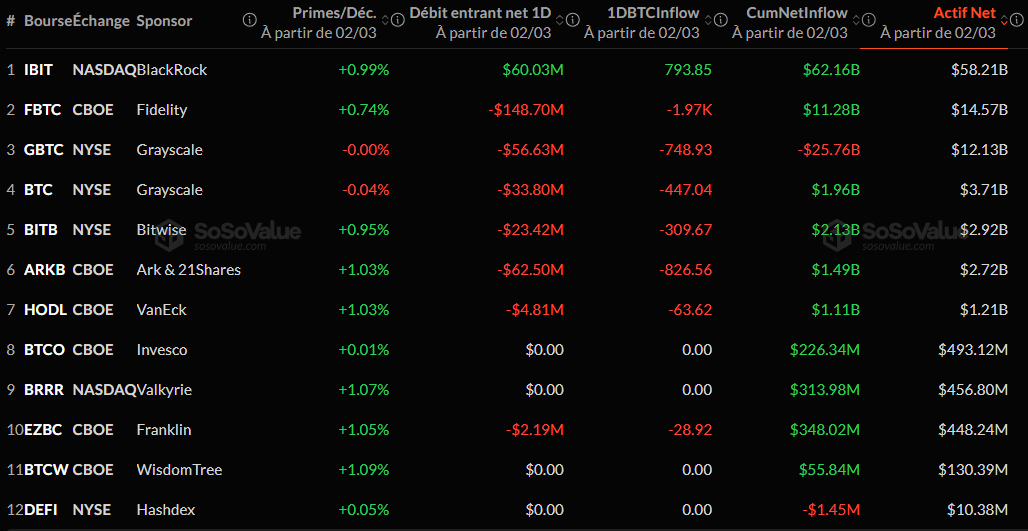1028x531 pixels.
Task: Click the DEFI Hashdex row ticker
Action: pyautogui.click(x=41, y=510)
